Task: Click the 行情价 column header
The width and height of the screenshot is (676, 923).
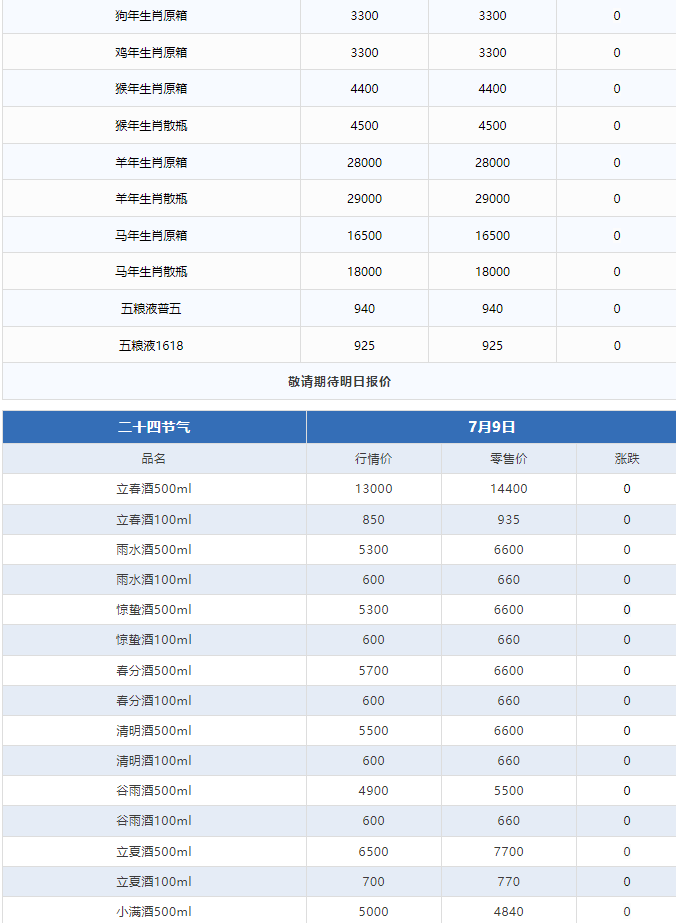Action: (x=373, y=459)
